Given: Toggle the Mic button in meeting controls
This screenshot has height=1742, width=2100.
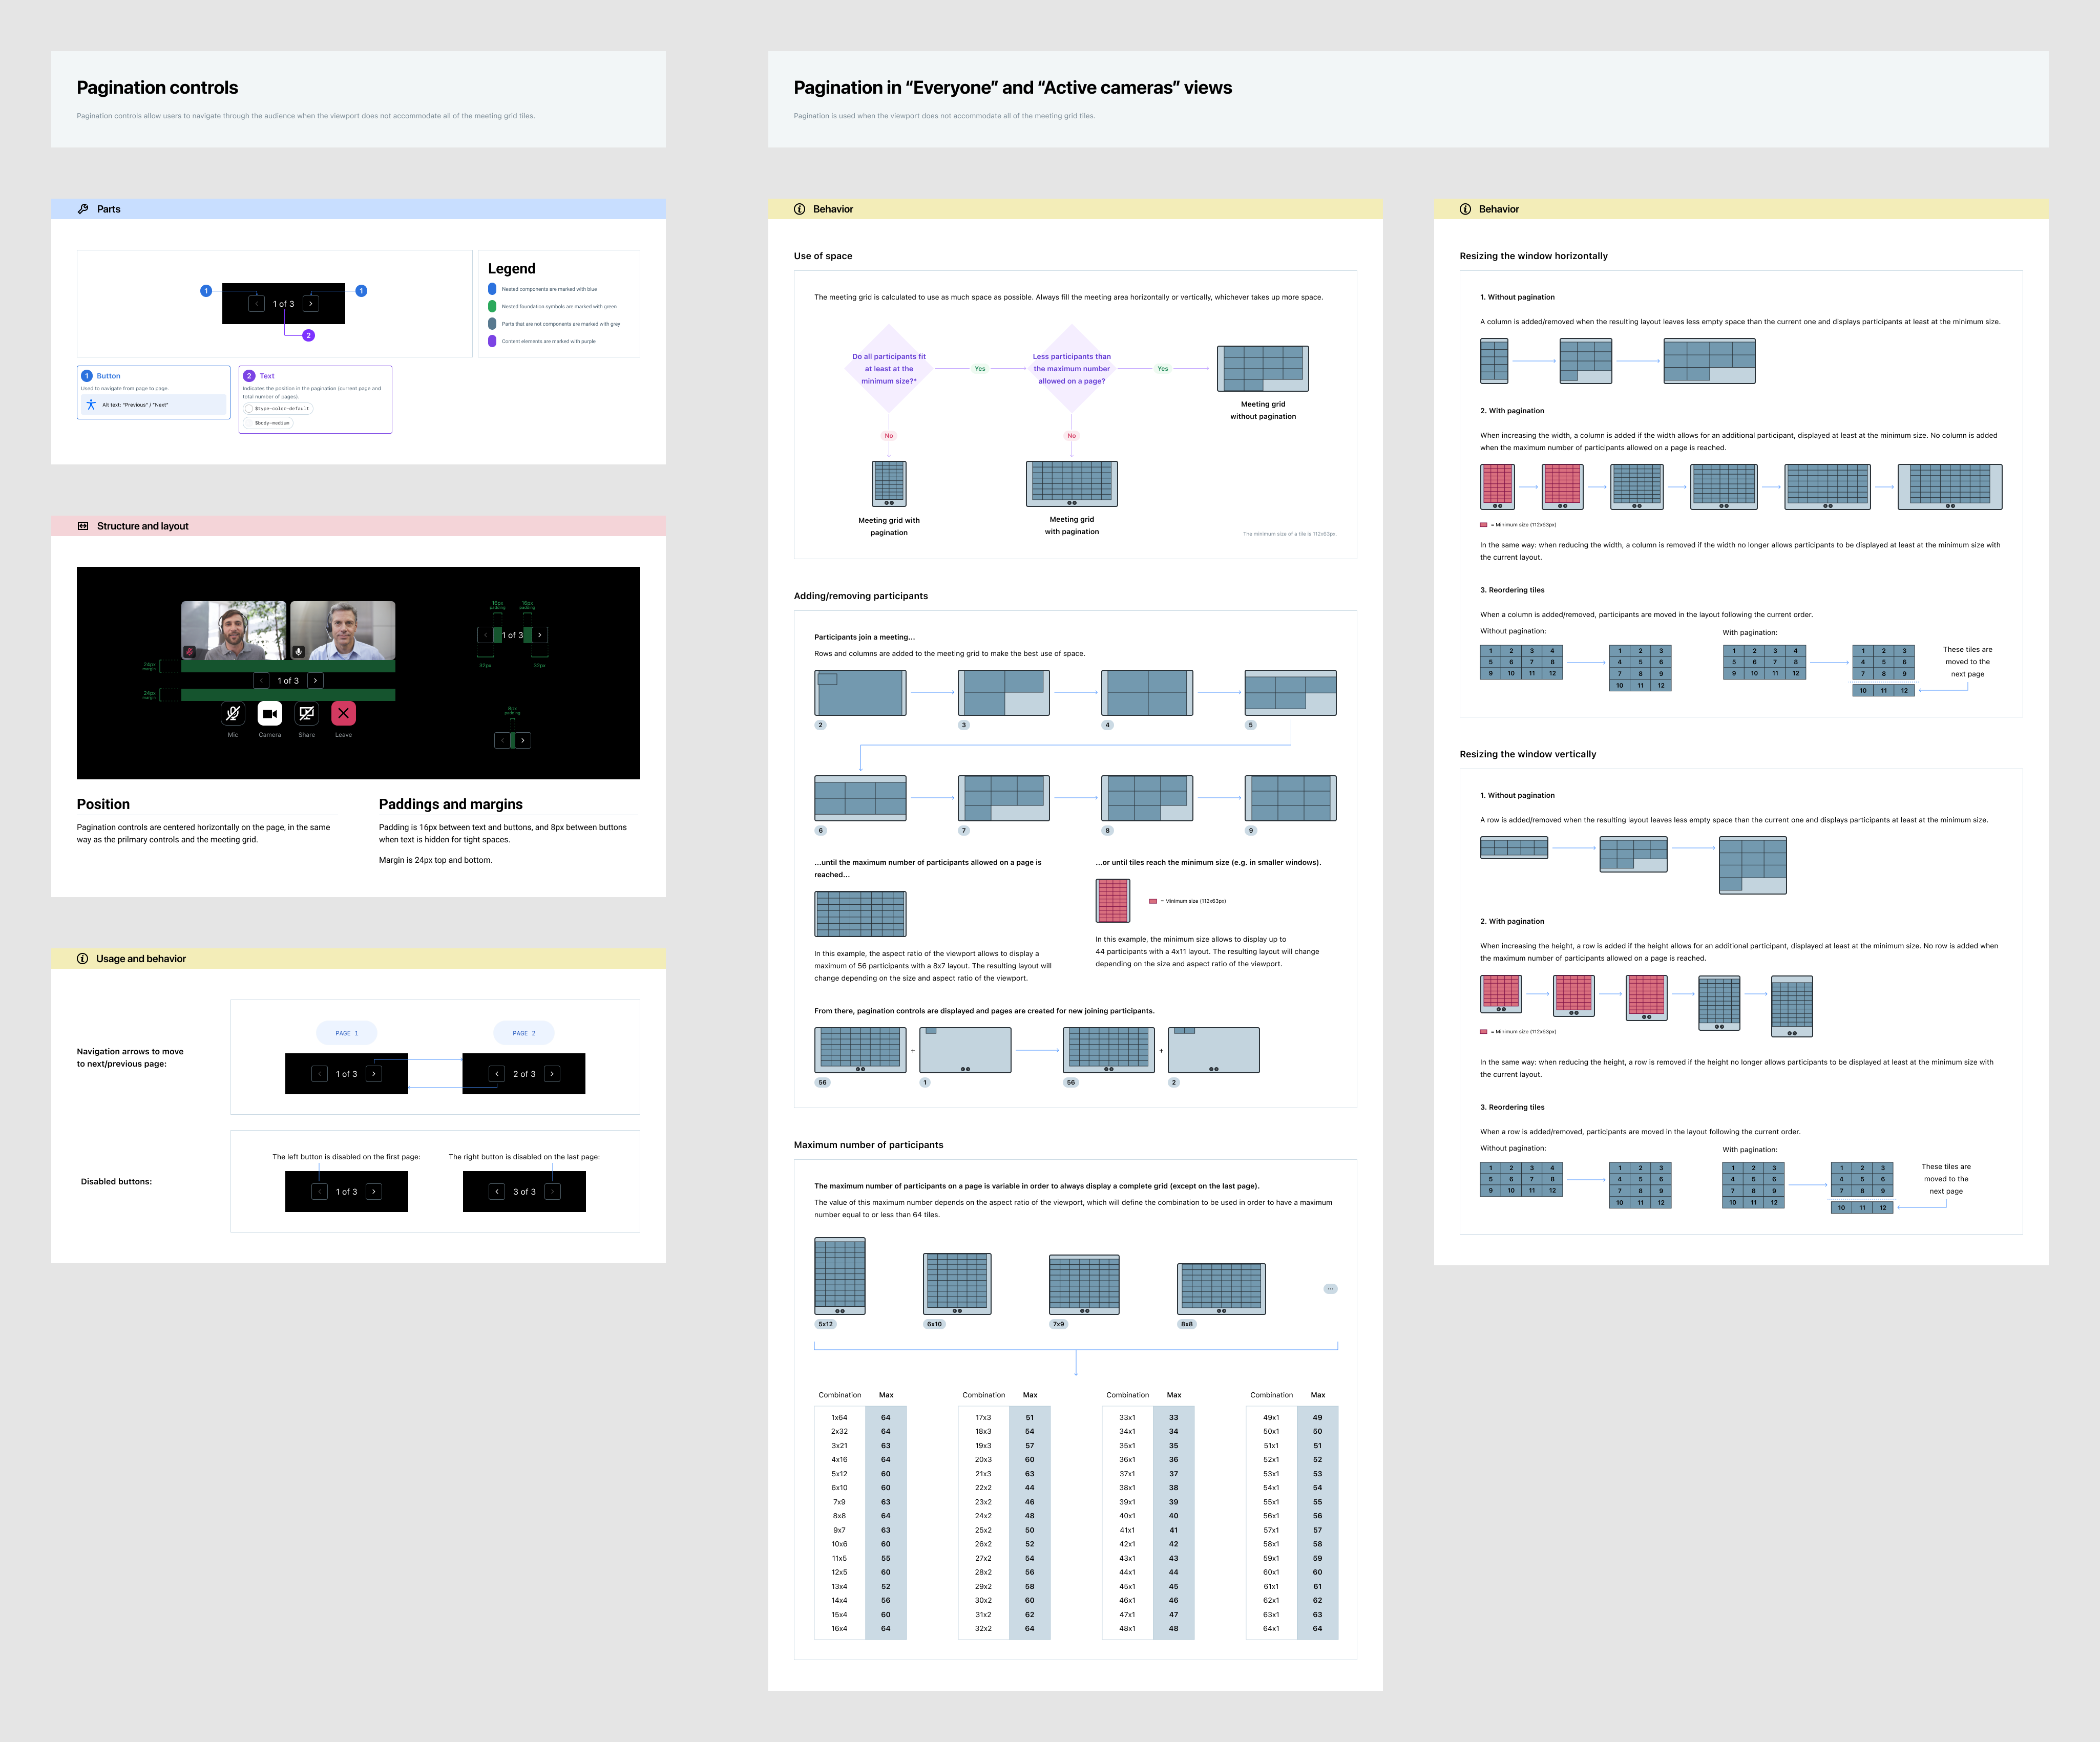Looking at the screenshot, I should tap(233, 713).
